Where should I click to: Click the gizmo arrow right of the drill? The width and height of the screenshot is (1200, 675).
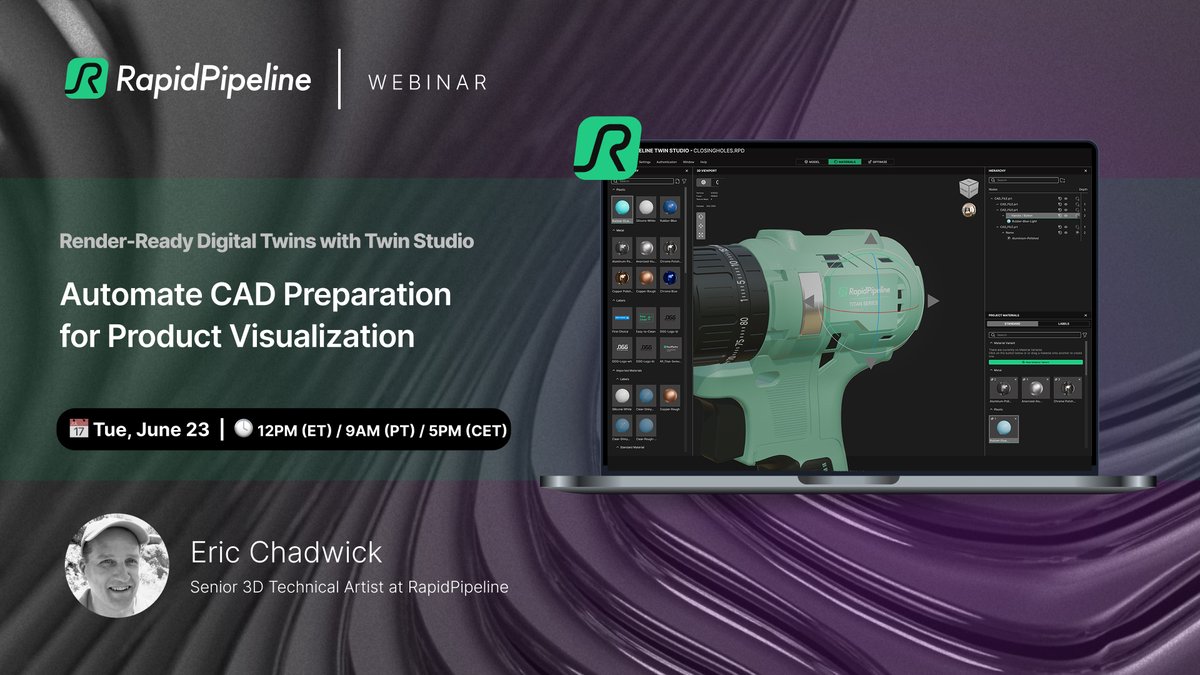[933, 300]
